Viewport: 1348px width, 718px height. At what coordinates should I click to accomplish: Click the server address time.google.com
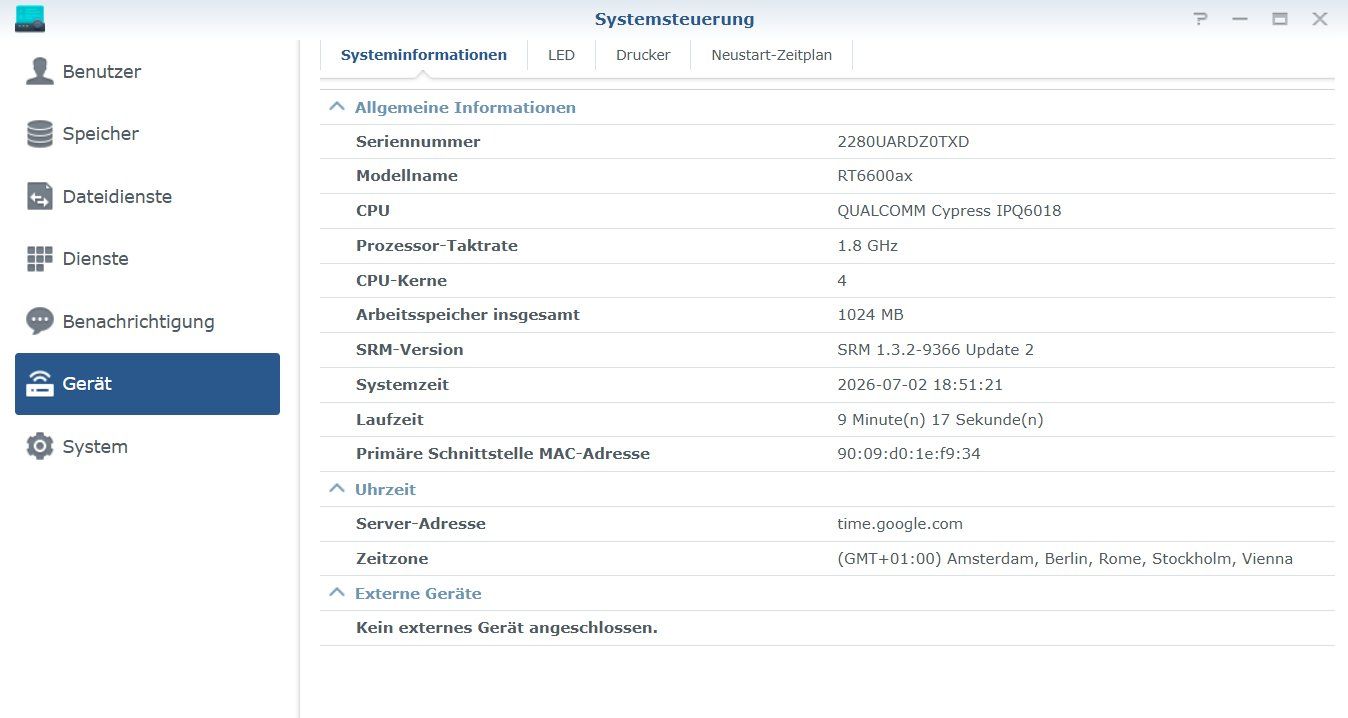pos(900,524)
